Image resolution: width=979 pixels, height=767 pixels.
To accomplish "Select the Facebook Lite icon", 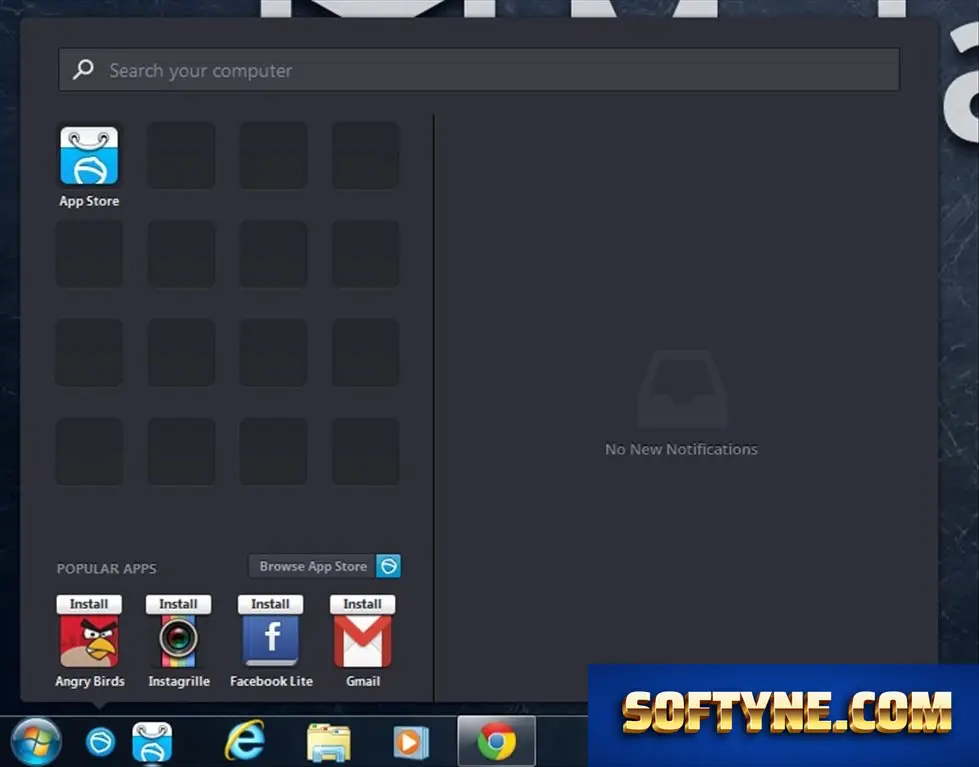I will pos(270,641).
